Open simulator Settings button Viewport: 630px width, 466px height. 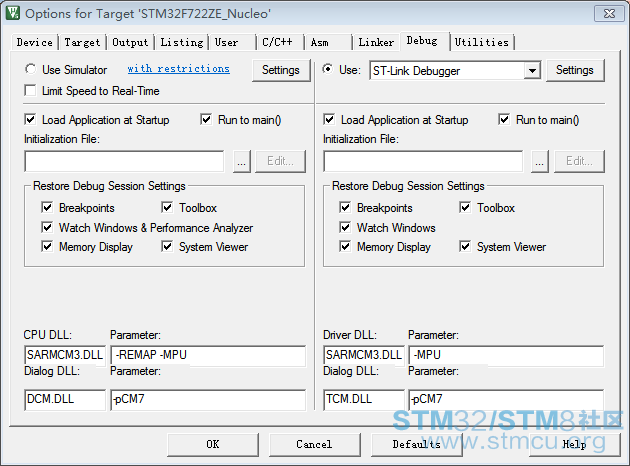281,70
